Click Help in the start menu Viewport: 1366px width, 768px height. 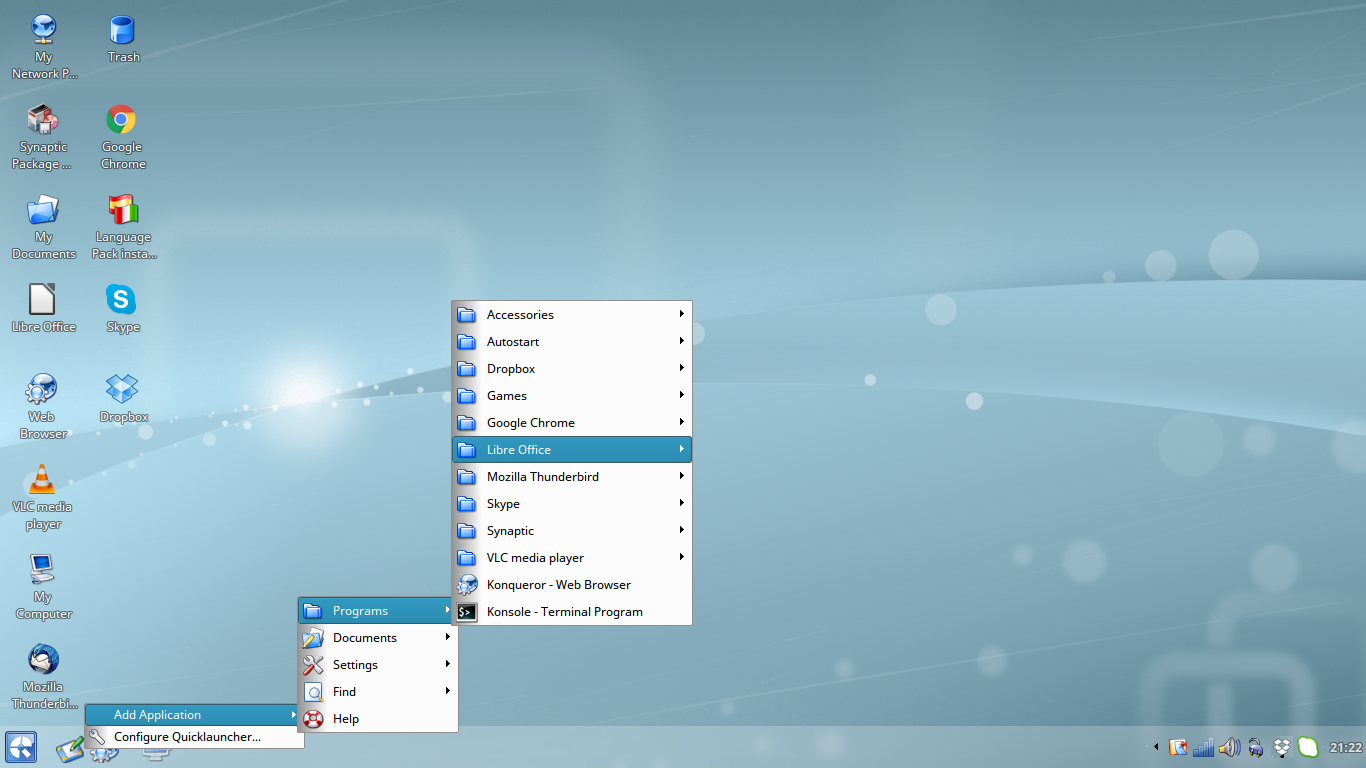click(x=378, y=718)
